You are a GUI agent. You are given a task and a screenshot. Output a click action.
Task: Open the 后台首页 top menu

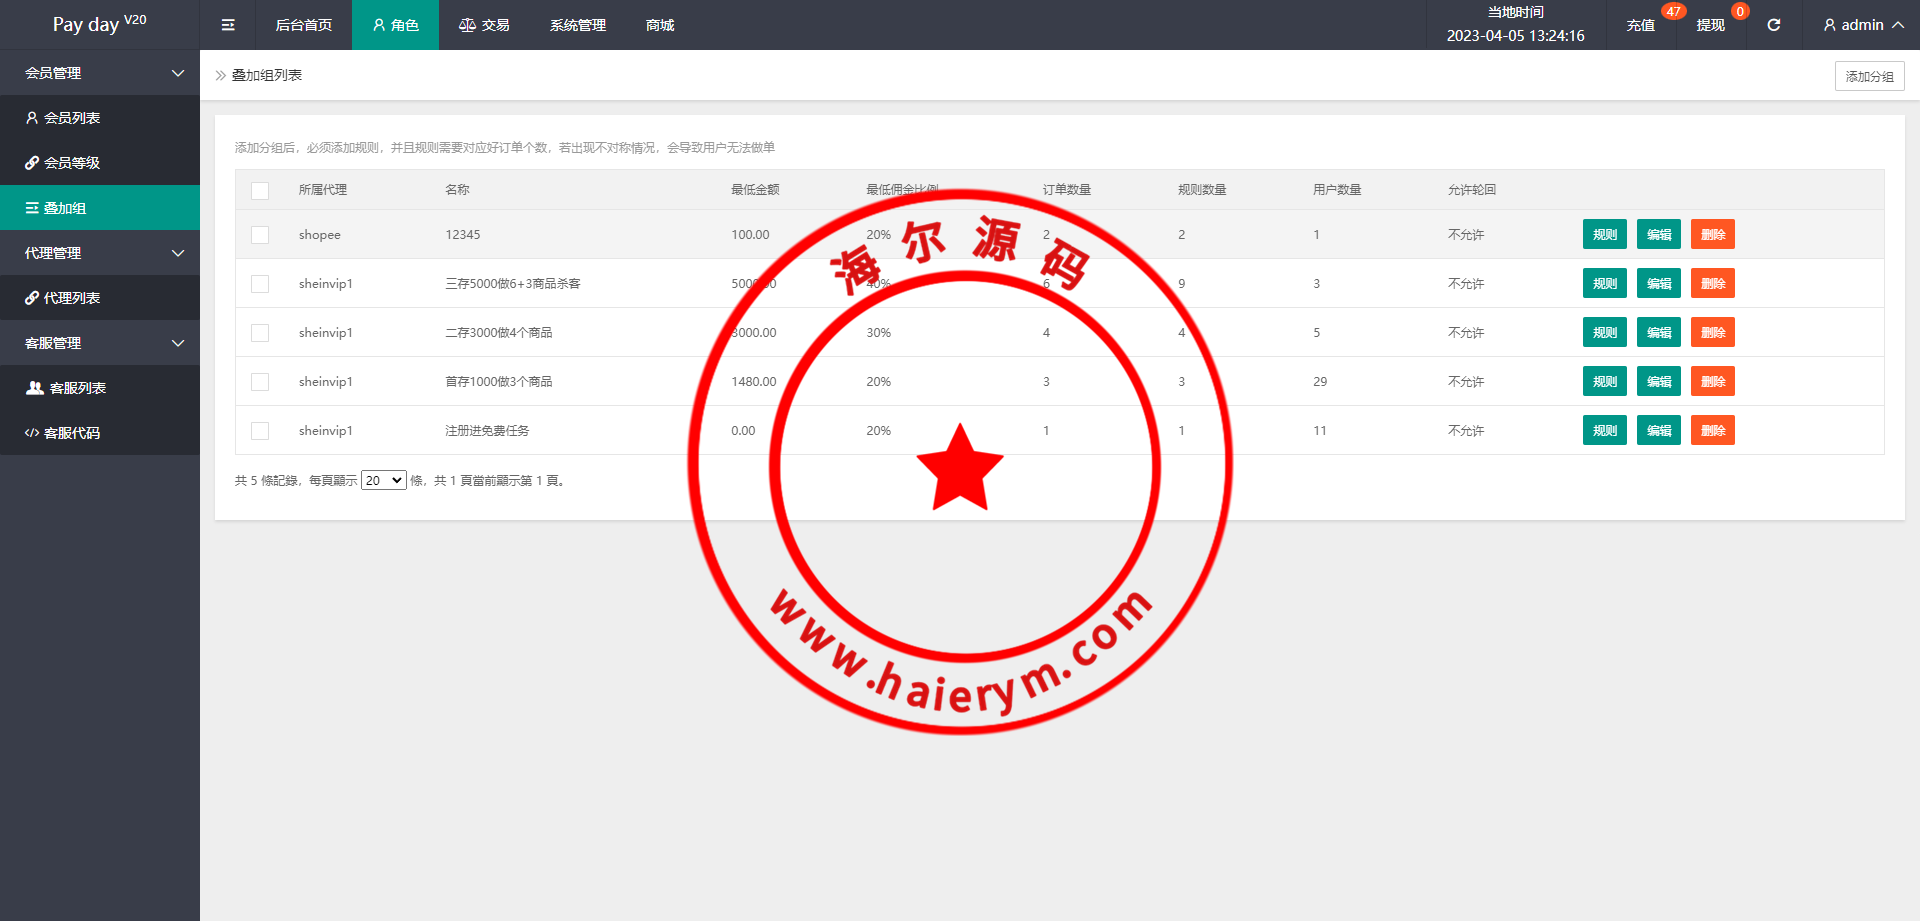point(304,25)
